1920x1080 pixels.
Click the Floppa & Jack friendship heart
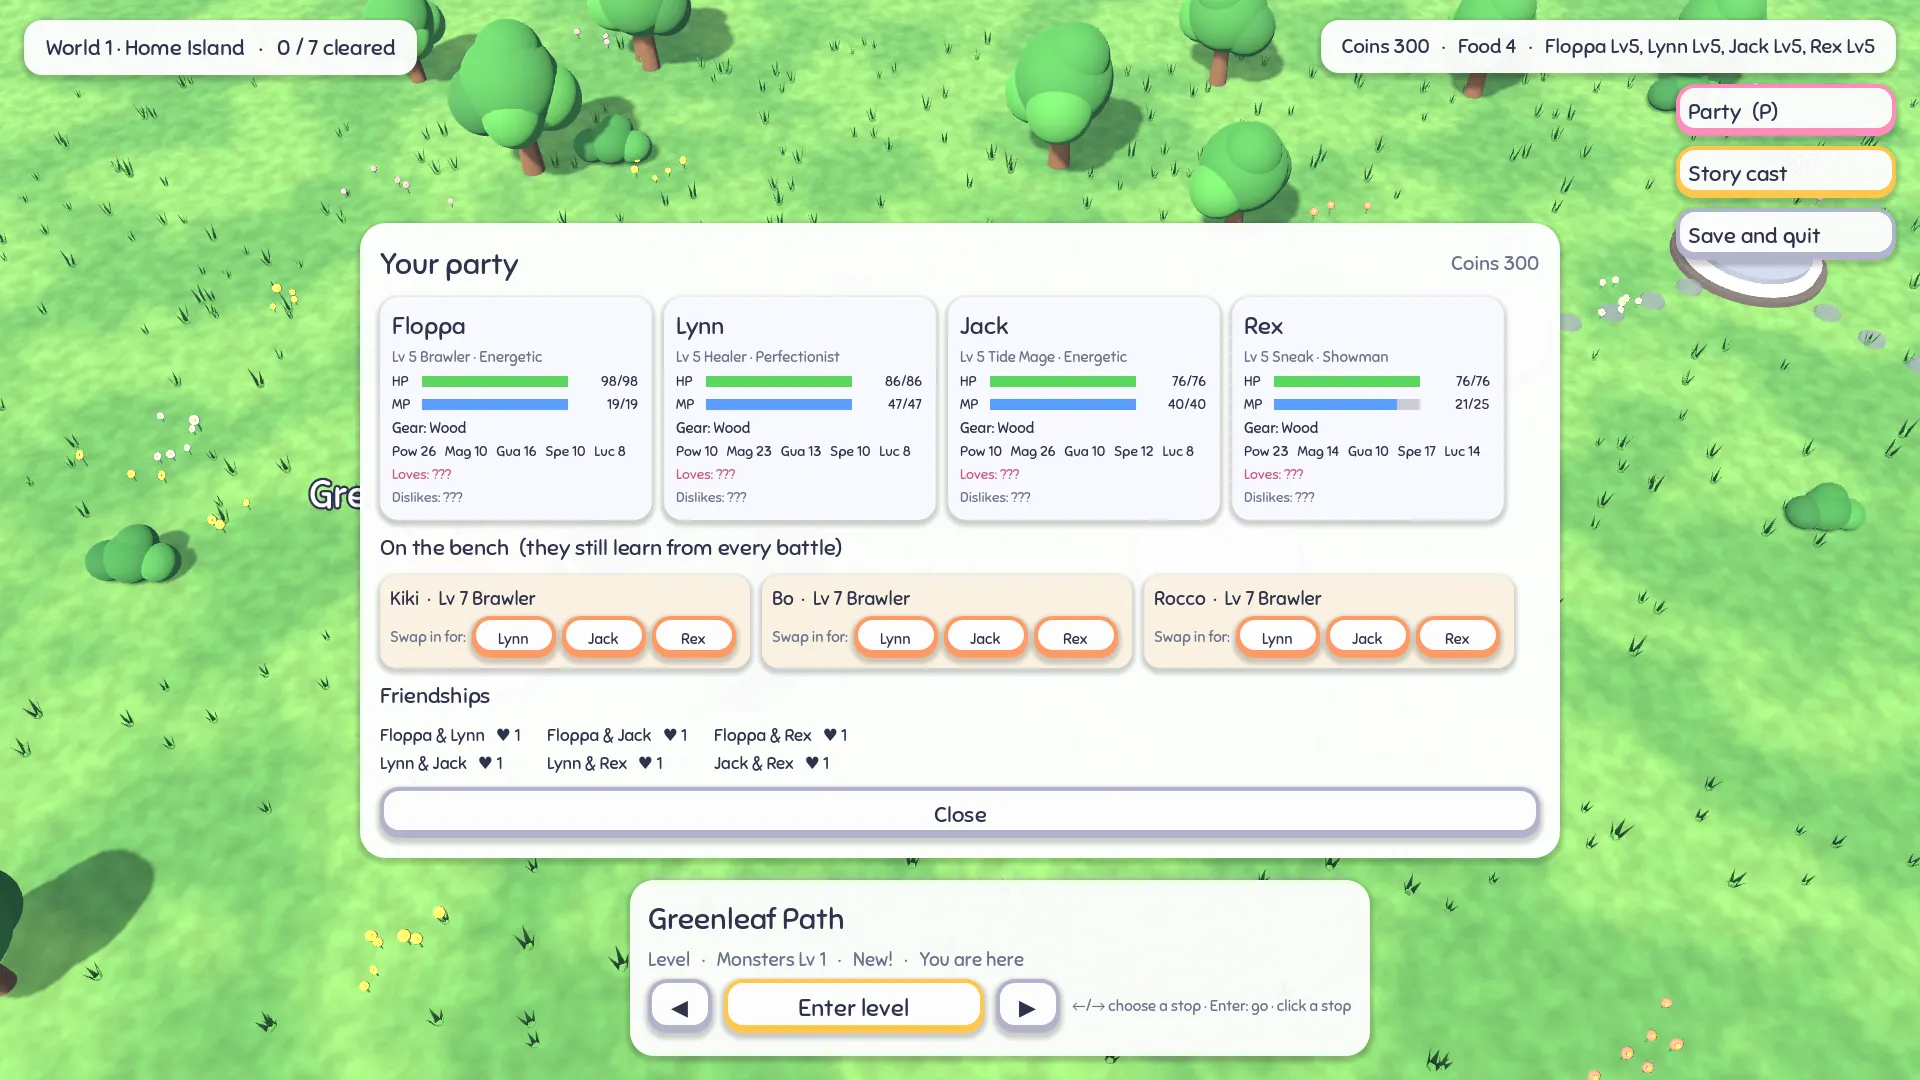pyautogui.click(x=670, y=735)
